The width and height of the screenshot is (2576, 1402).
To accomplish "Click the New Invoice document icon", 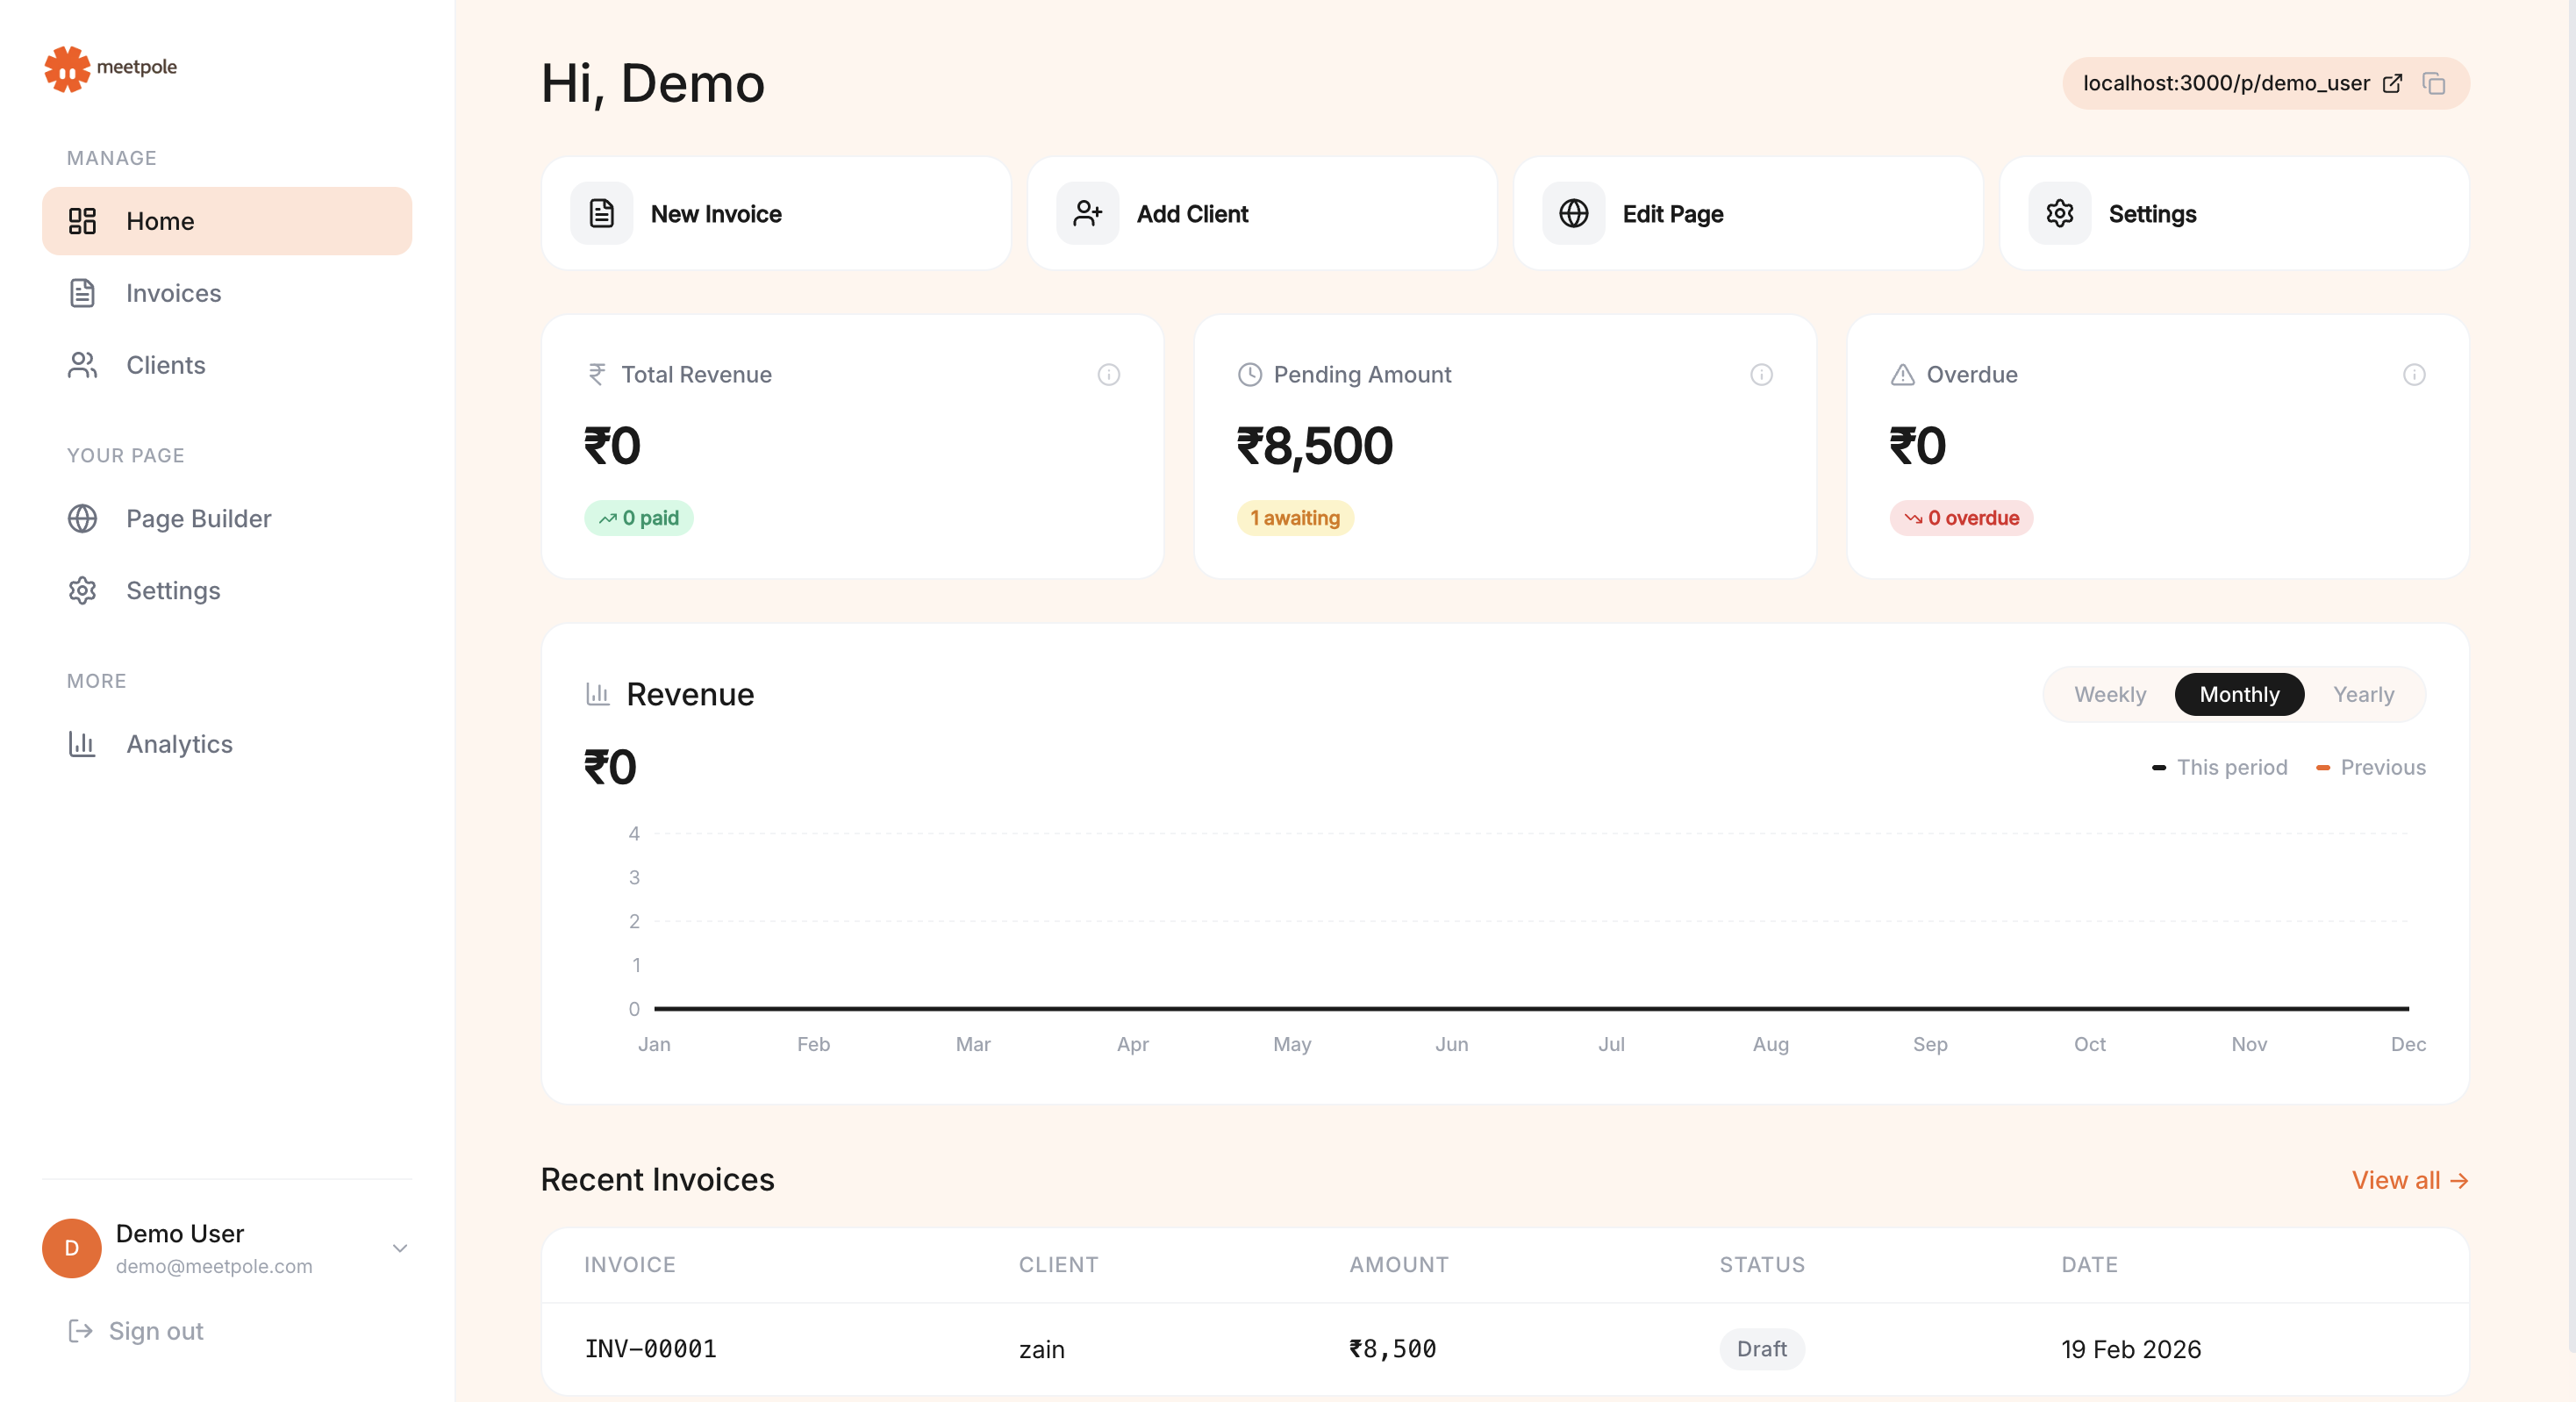I will coord(601,214).
